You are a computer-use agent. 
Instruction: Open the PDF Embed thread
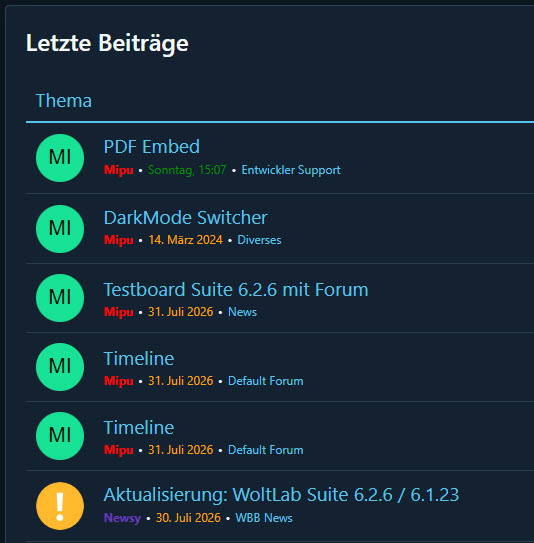click(152, 146)
